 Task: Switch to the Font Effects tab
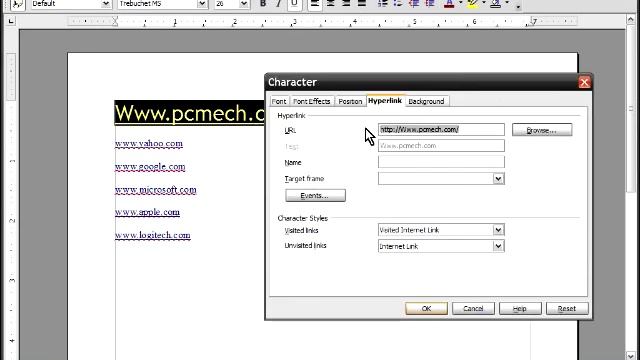click(311, 101)
